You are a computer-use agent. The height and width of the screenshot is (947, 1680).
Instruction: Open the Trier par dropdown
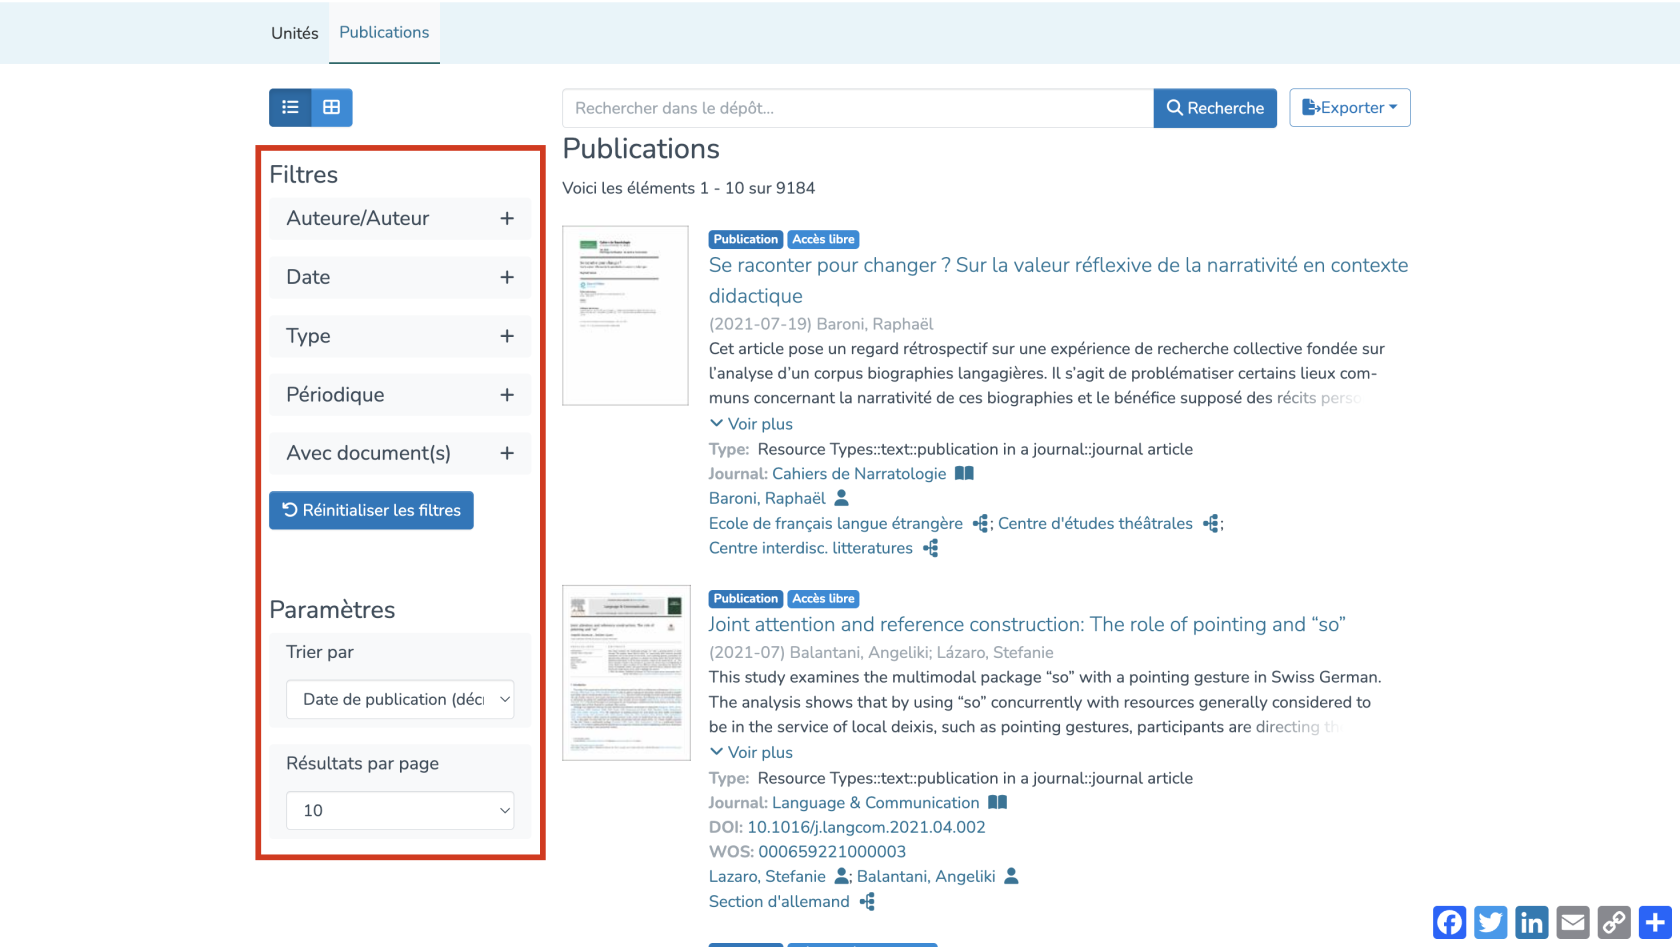click(x=400, y=699)
